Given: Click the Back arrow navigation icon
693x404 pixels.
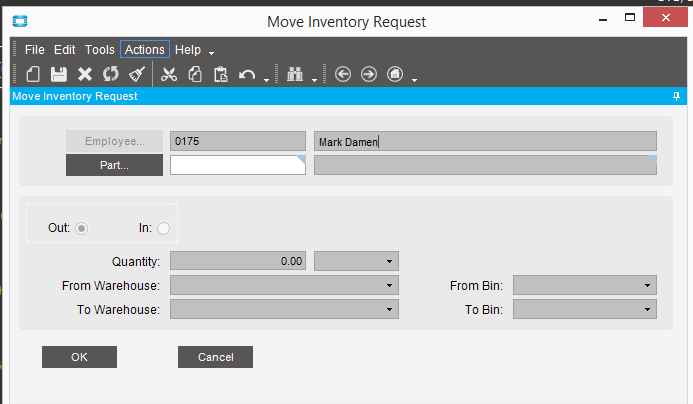Looking at the screenshot, I should pos(343,74).
